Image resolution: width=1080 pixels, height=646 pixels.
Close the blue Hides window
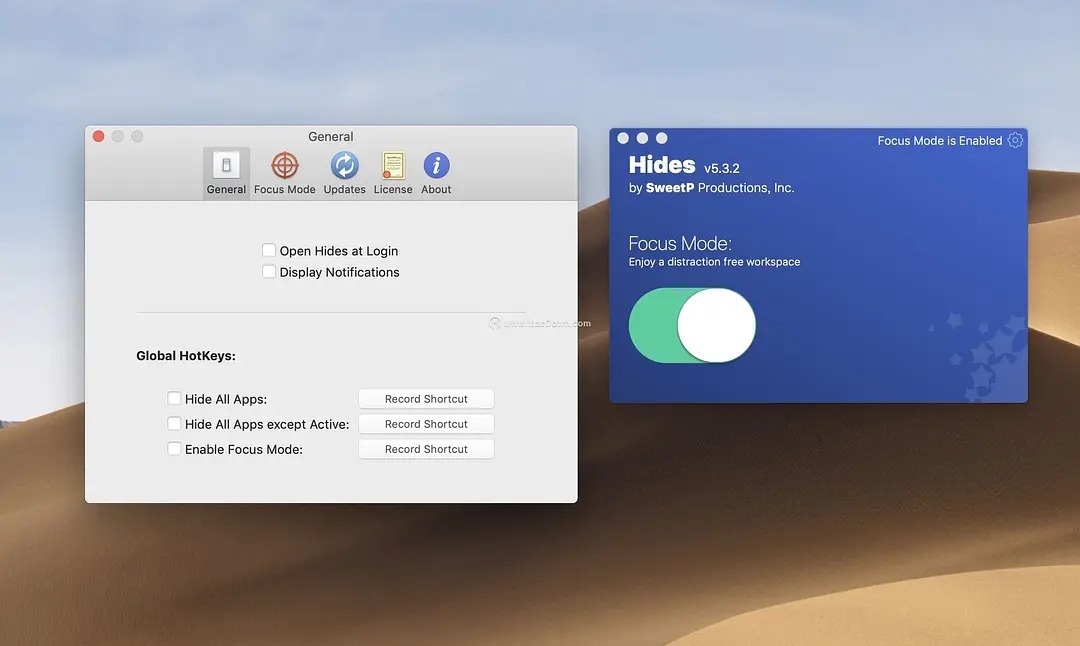[623, 138]
